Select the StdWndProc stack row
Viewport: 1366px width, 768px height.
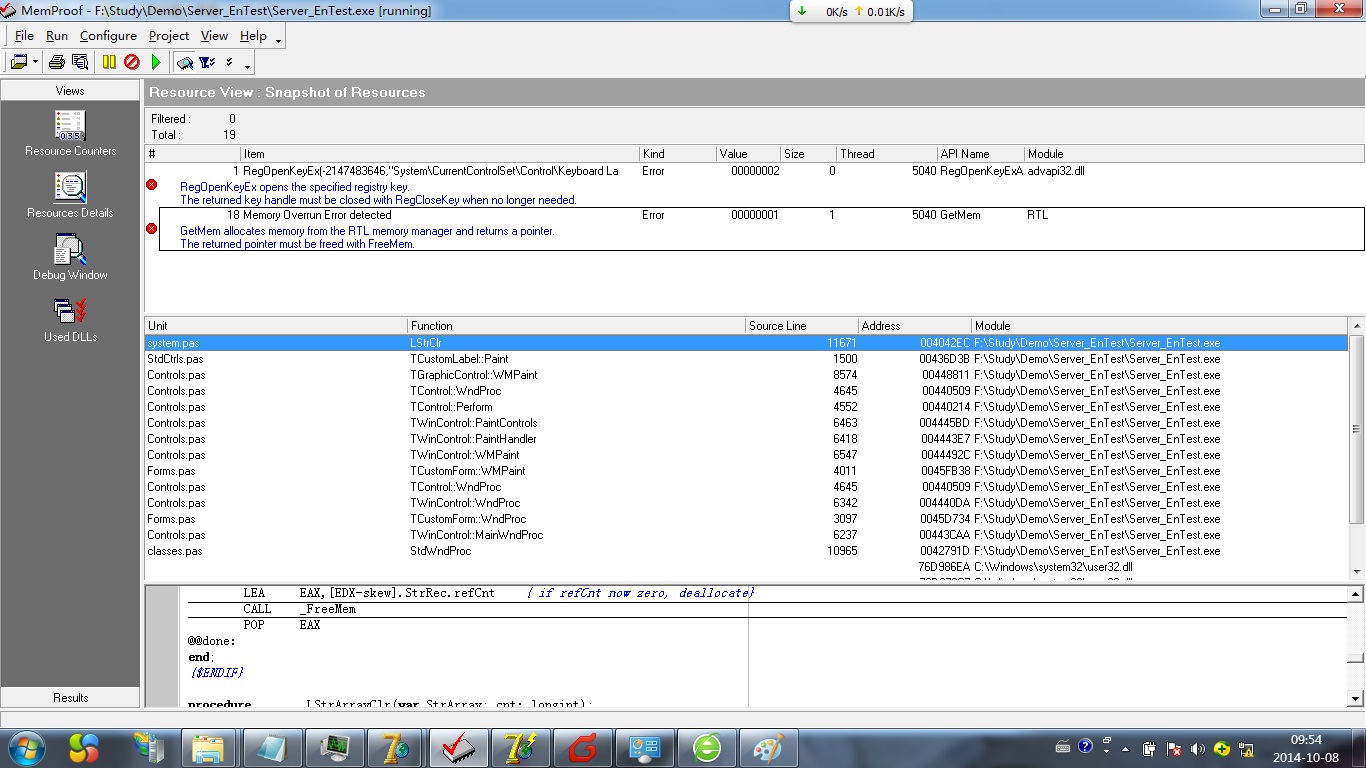747,551
